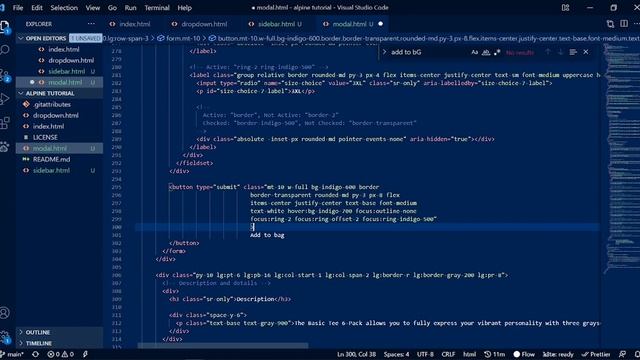Go to previous match arrow in find widget
640x360 pixels.
click(548, 52)
